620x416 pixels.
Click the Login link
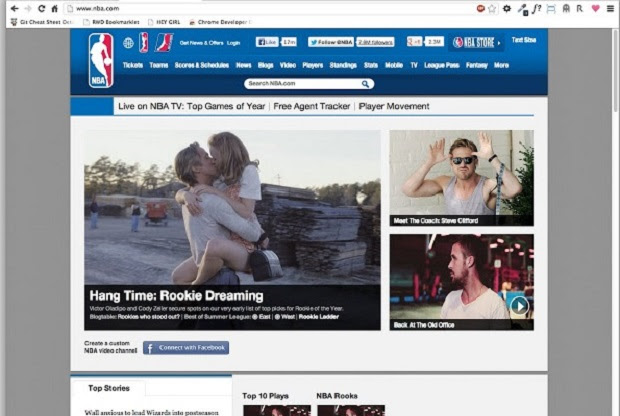pyautogui.click(x=233, y=43)
